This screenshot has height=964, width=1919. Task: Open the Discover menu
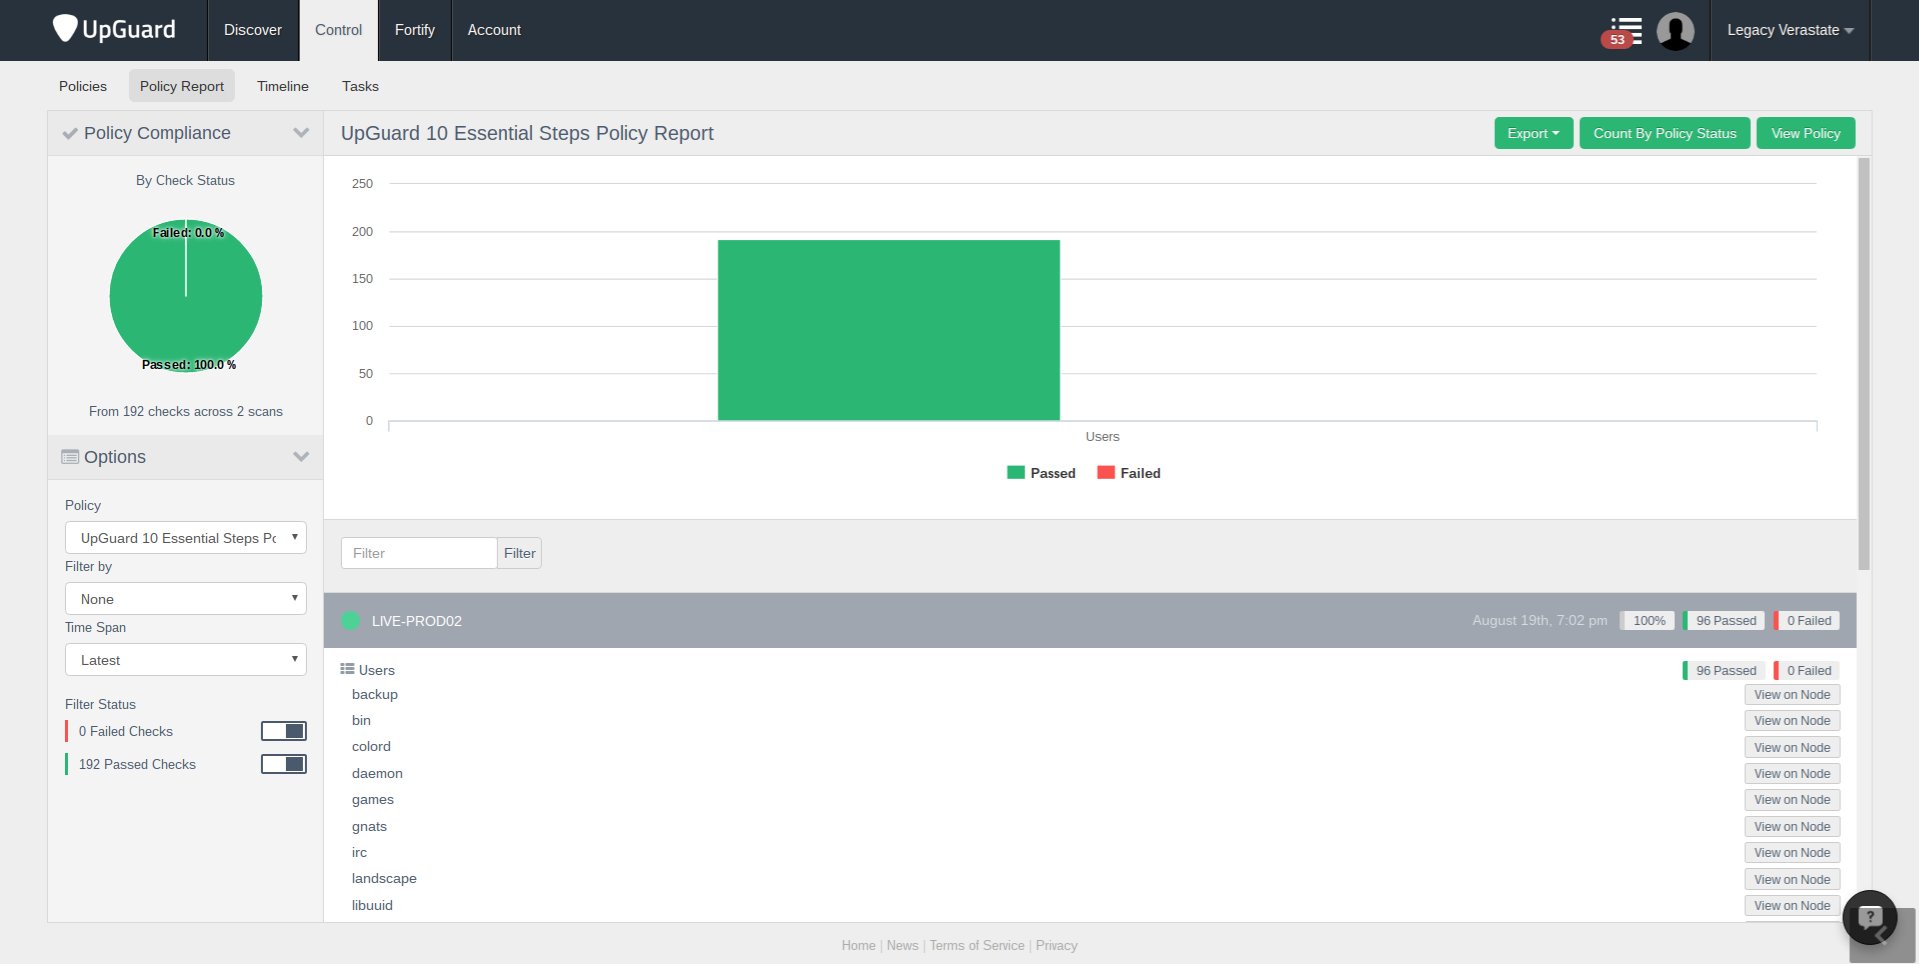tap(253, 30)
